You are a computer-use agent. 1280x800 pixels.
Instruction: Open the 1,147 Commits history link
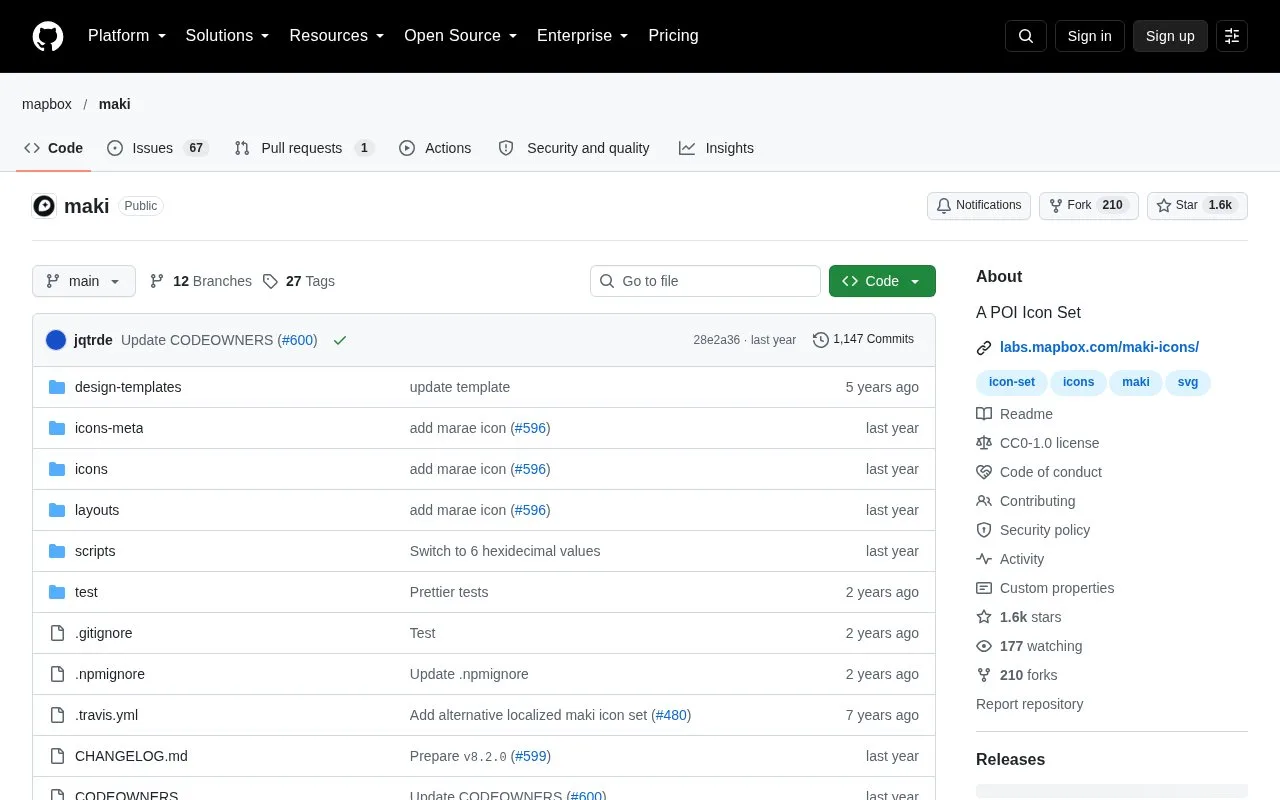tap(864, 340)
